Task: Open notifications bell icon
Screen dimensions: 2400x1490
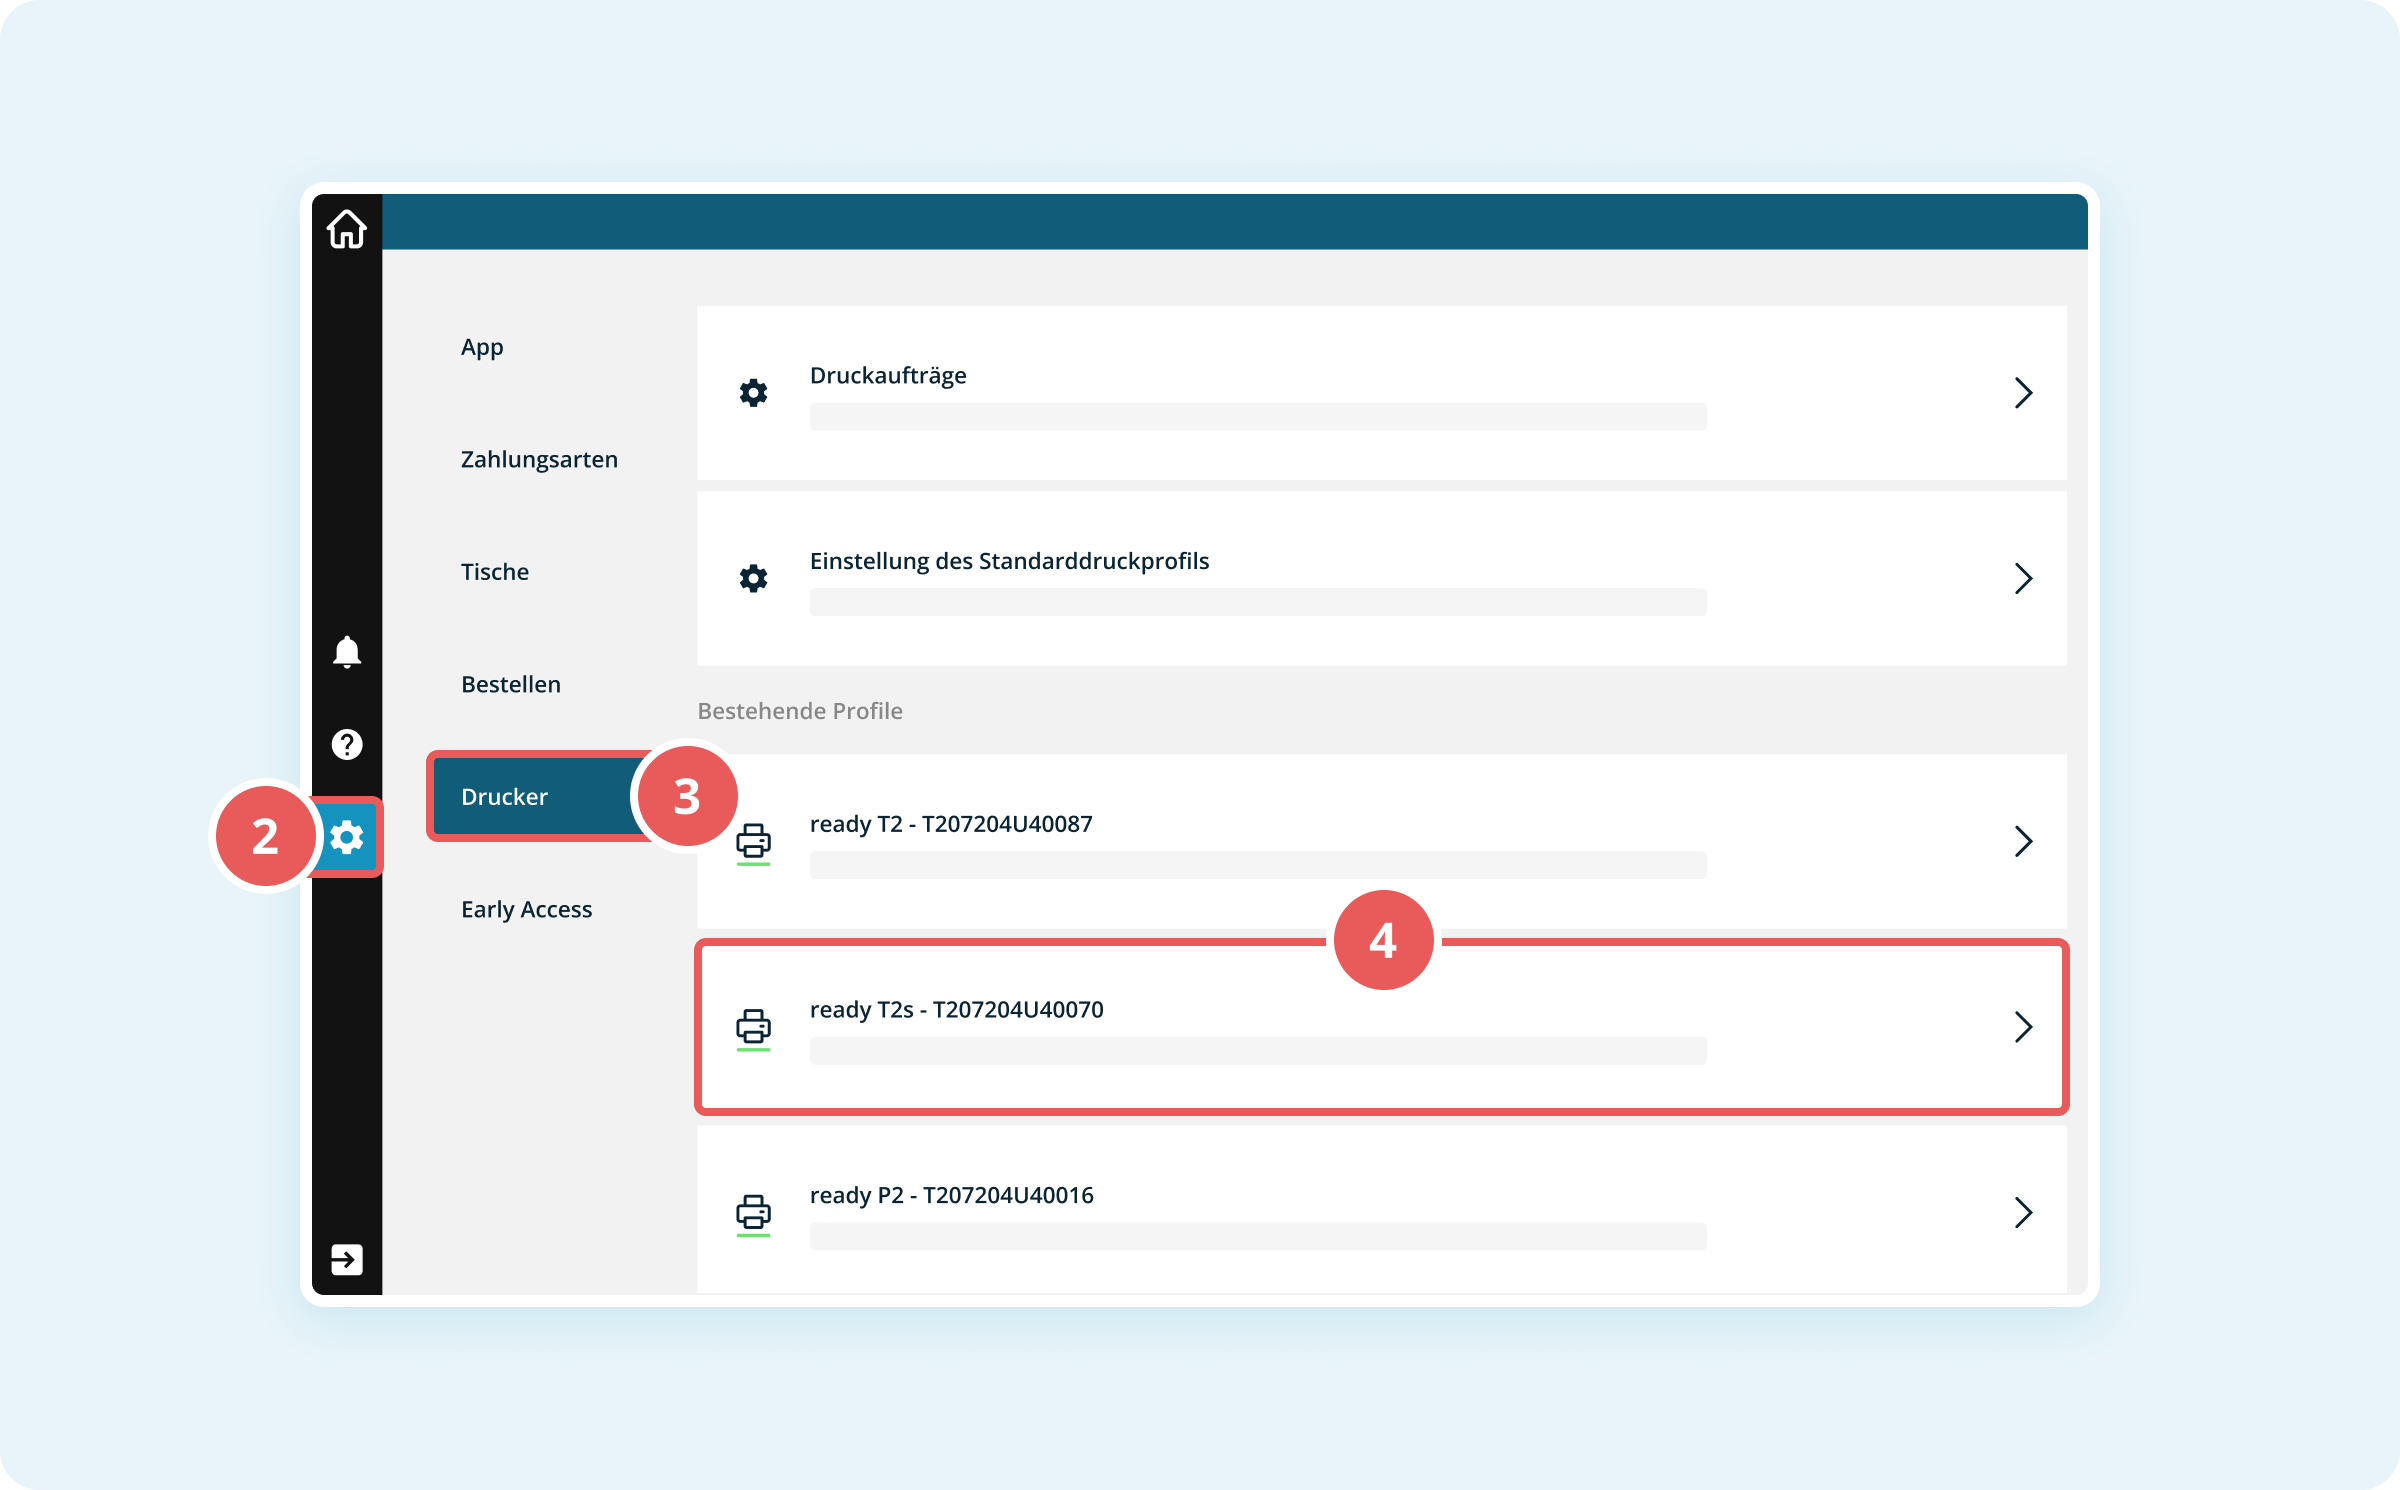Action: pyautogui.click(x=346, y=652)
